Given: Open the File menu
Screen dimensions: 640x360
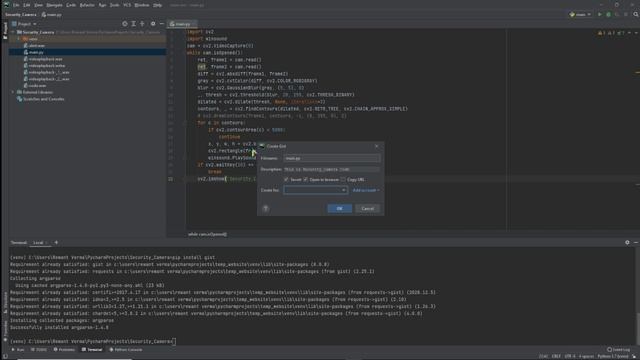Looking at the screenshot, I should pyautogui.click(x=16, y=5).
